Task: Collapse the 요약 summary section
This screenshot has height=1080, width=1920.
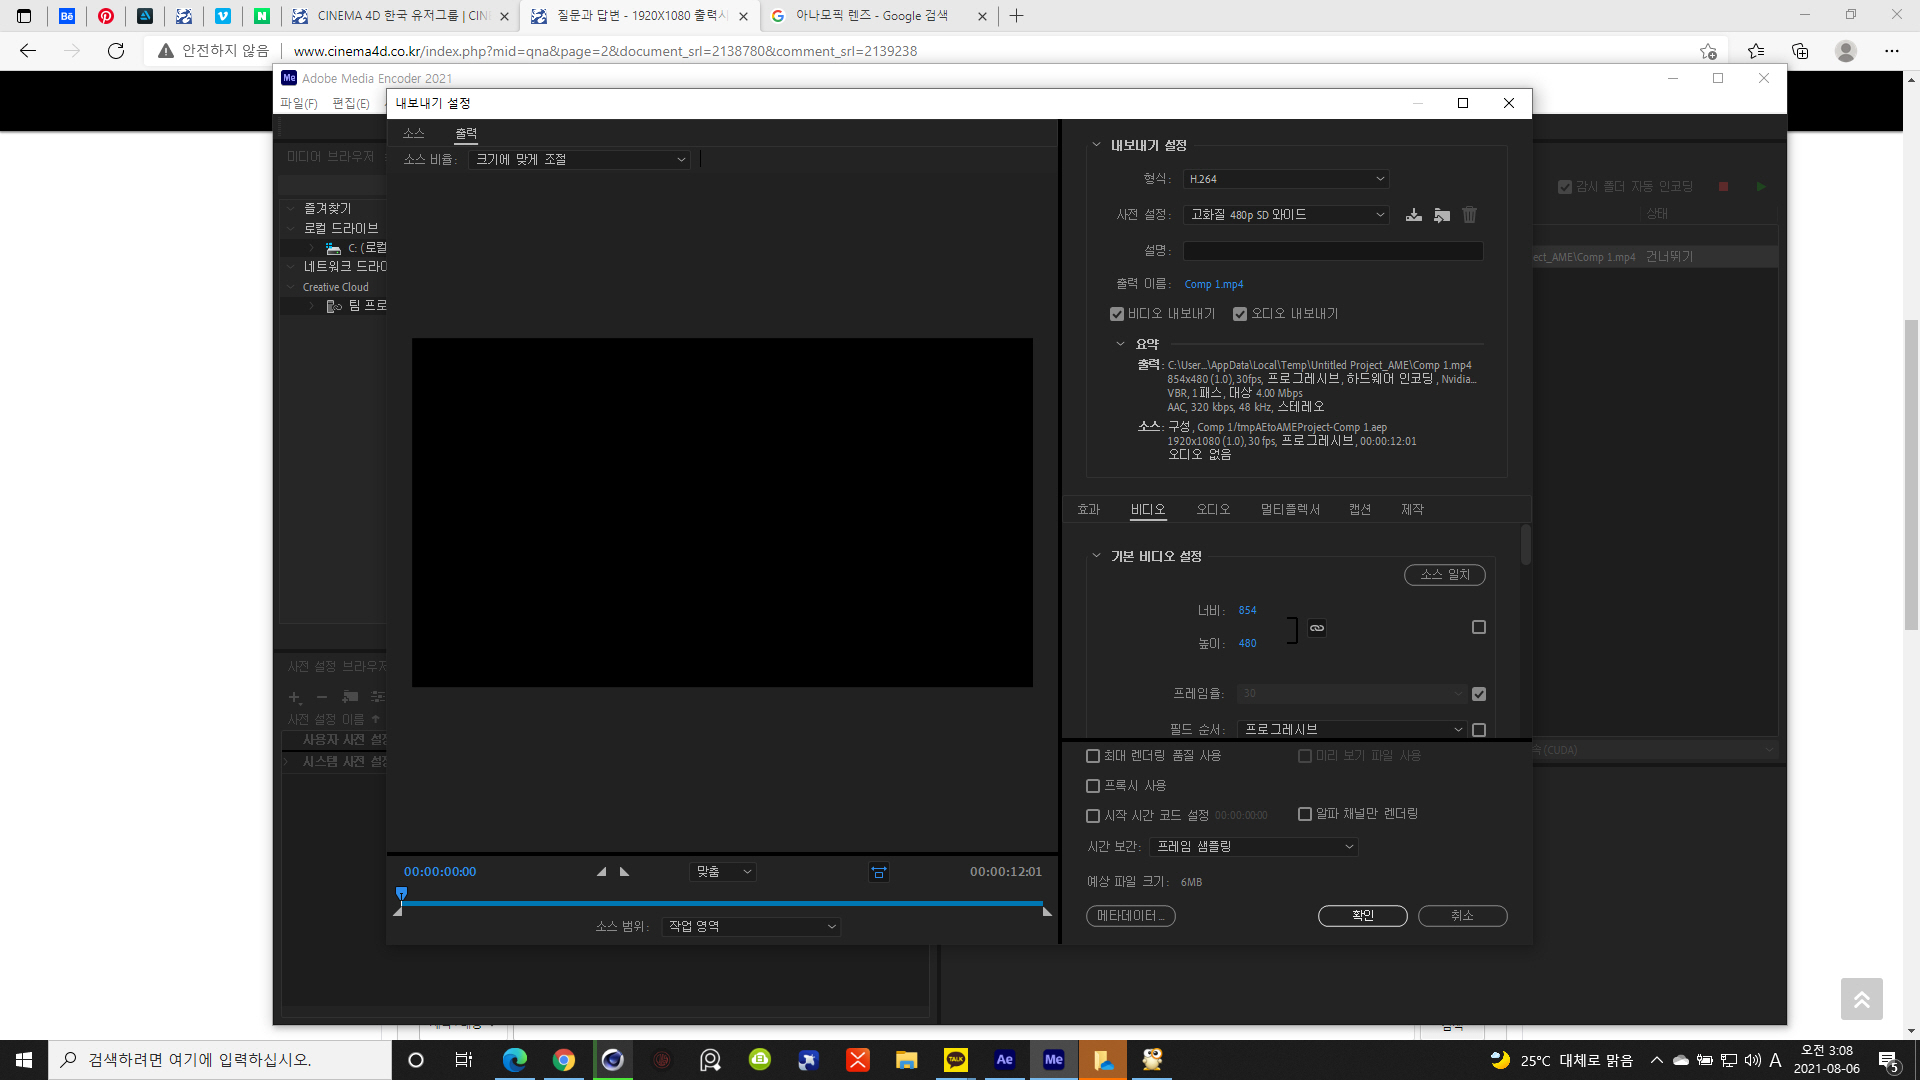Action: (x=1120, y=344)
